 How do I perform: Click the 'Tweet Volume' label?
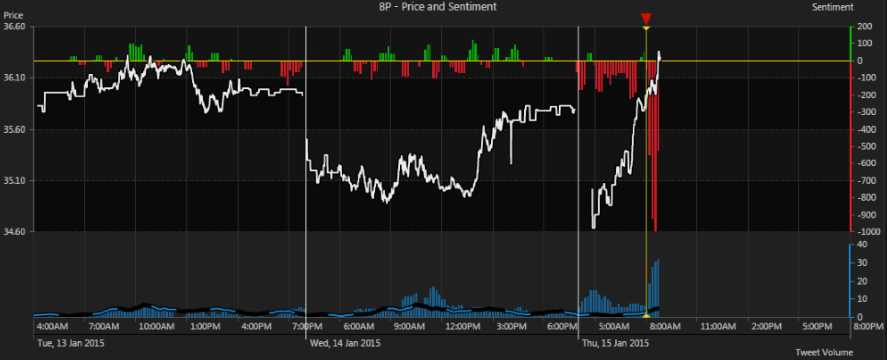(x=824, y=353)
